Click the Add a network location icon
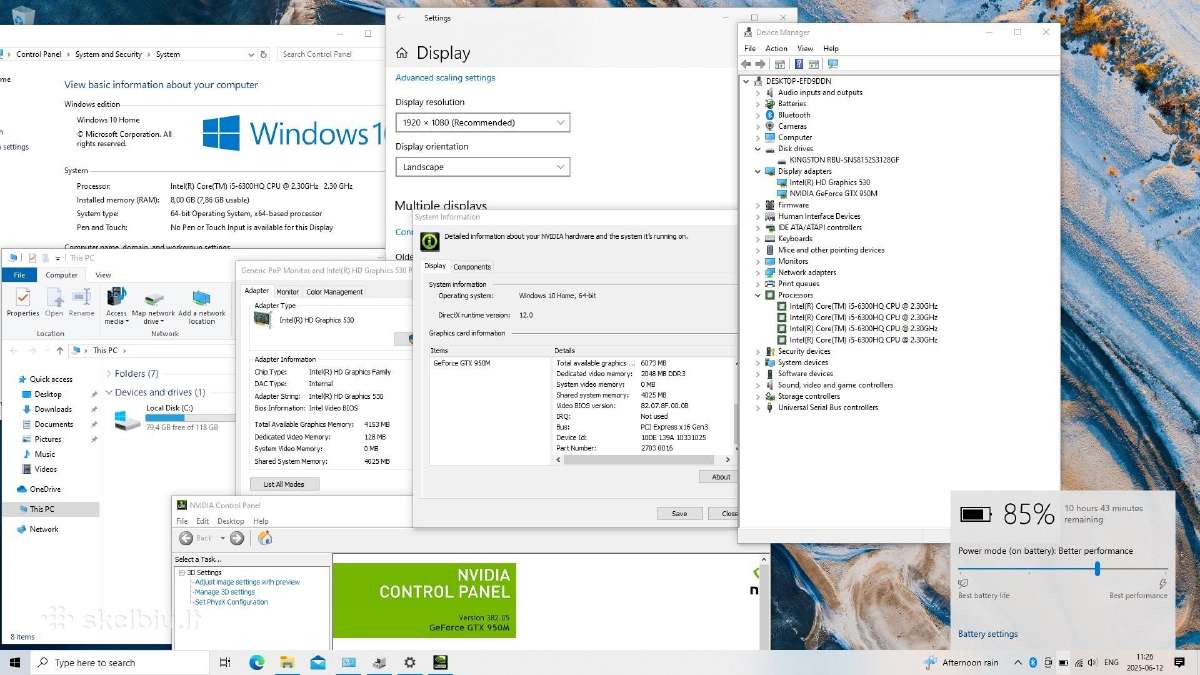The image size is (1200, 675). [x=201, y=297]
